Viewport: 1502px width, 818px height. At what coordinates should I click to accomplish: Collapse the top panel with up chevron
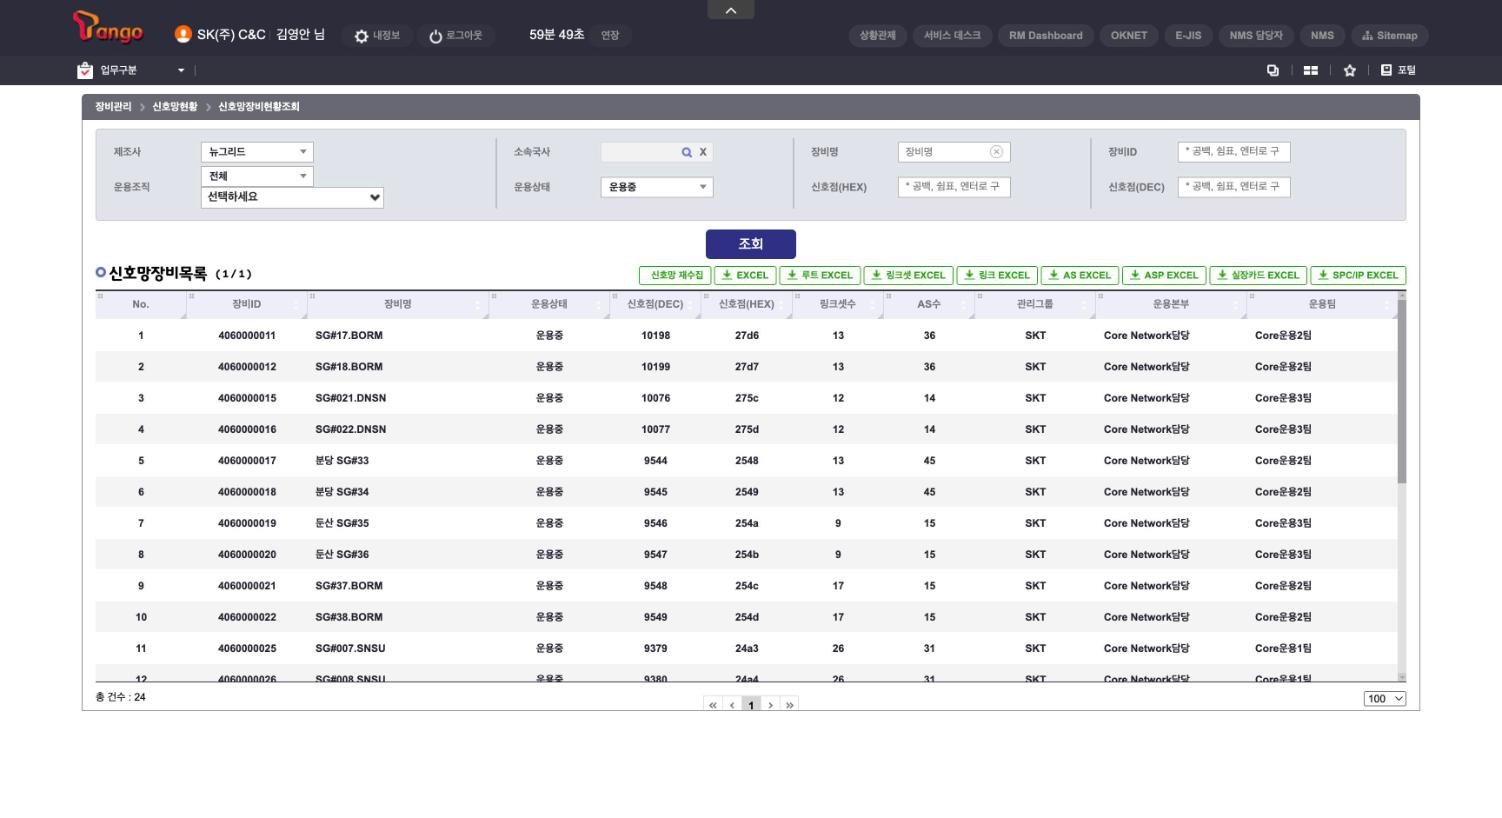tap(731, 10)
